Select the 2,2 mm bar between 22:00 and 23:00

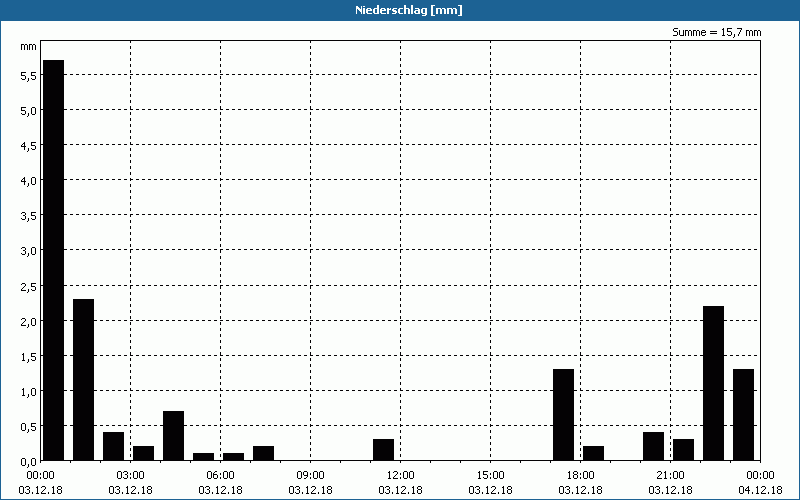pyautogui.click(x=713, y=383)
